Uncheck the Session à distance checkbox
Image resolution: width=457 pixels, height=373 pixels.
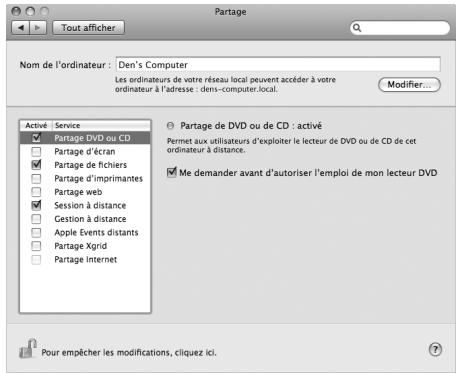[36, 205]
